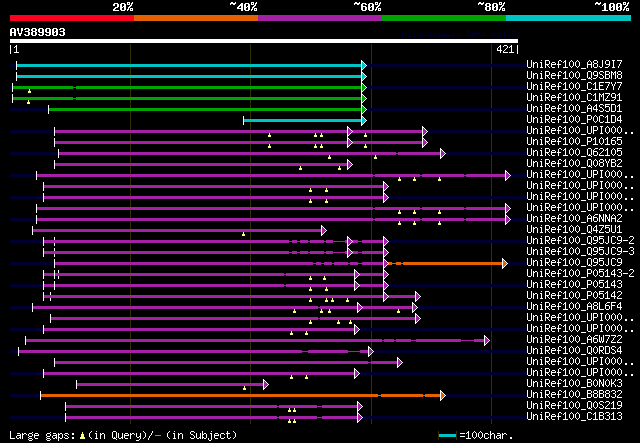Screen dimensions: 640x443
Task: Click the 'Large gaps:' legend text
Action: [x=42, y=436]
